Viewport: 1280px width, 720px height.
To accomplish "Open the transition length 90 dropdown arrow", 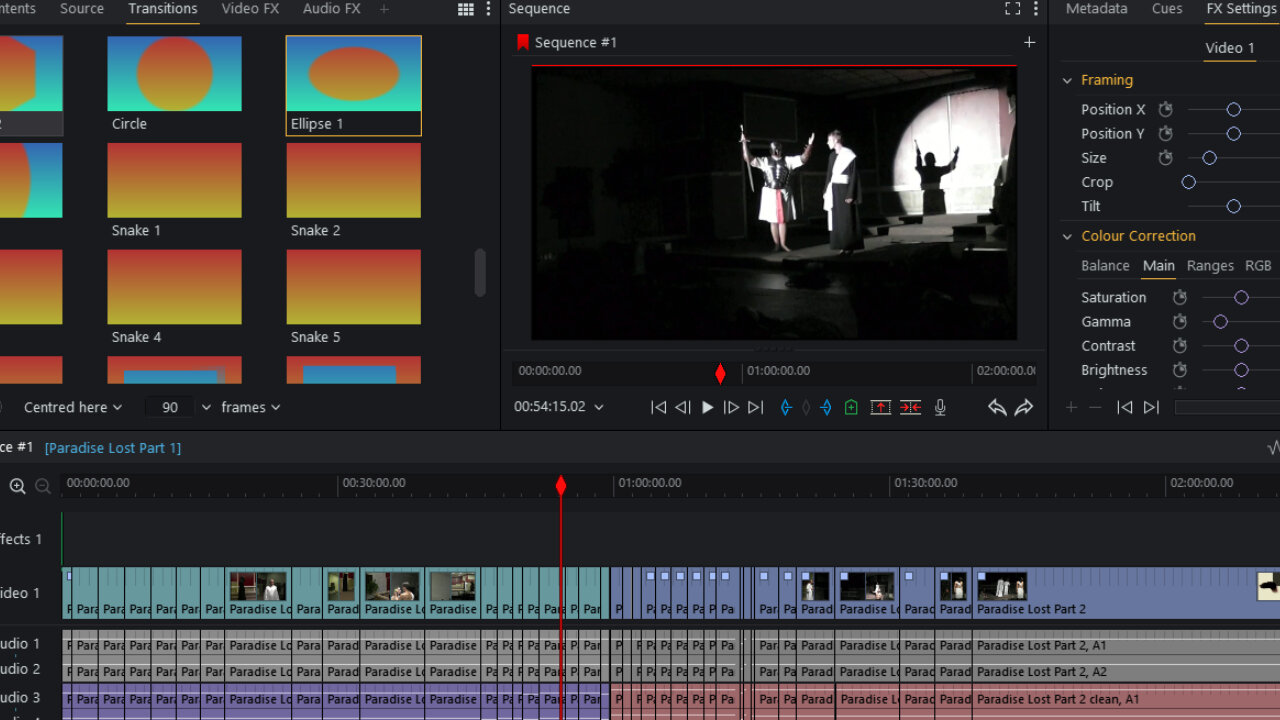I will (x=206, y=407).
